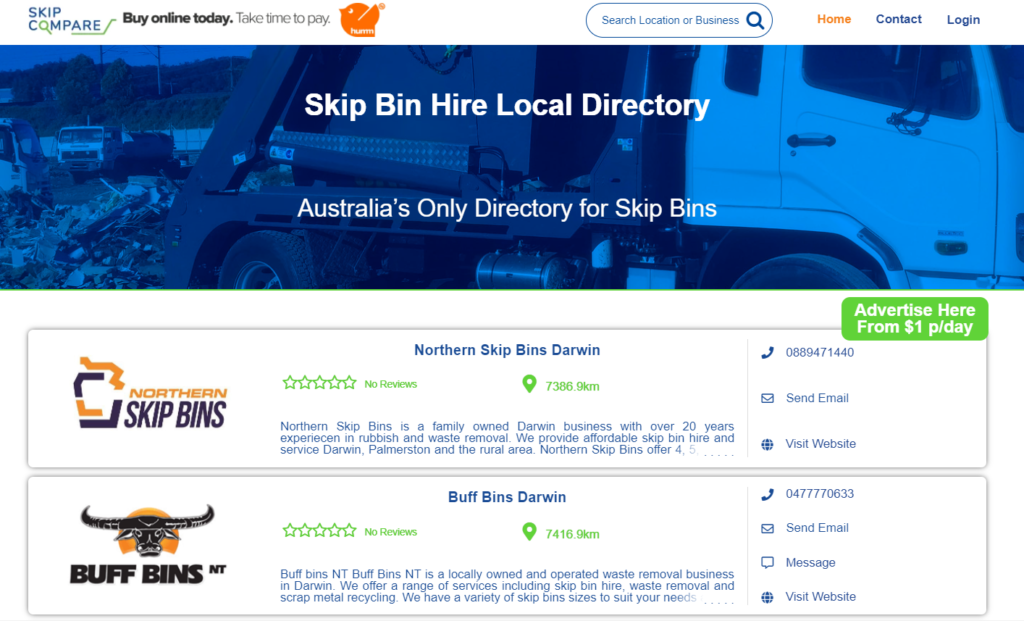This screenshot has height=621, width=1024.
Task: Click envelope icon in Buff Bins card
Action: tap(767, 528)
